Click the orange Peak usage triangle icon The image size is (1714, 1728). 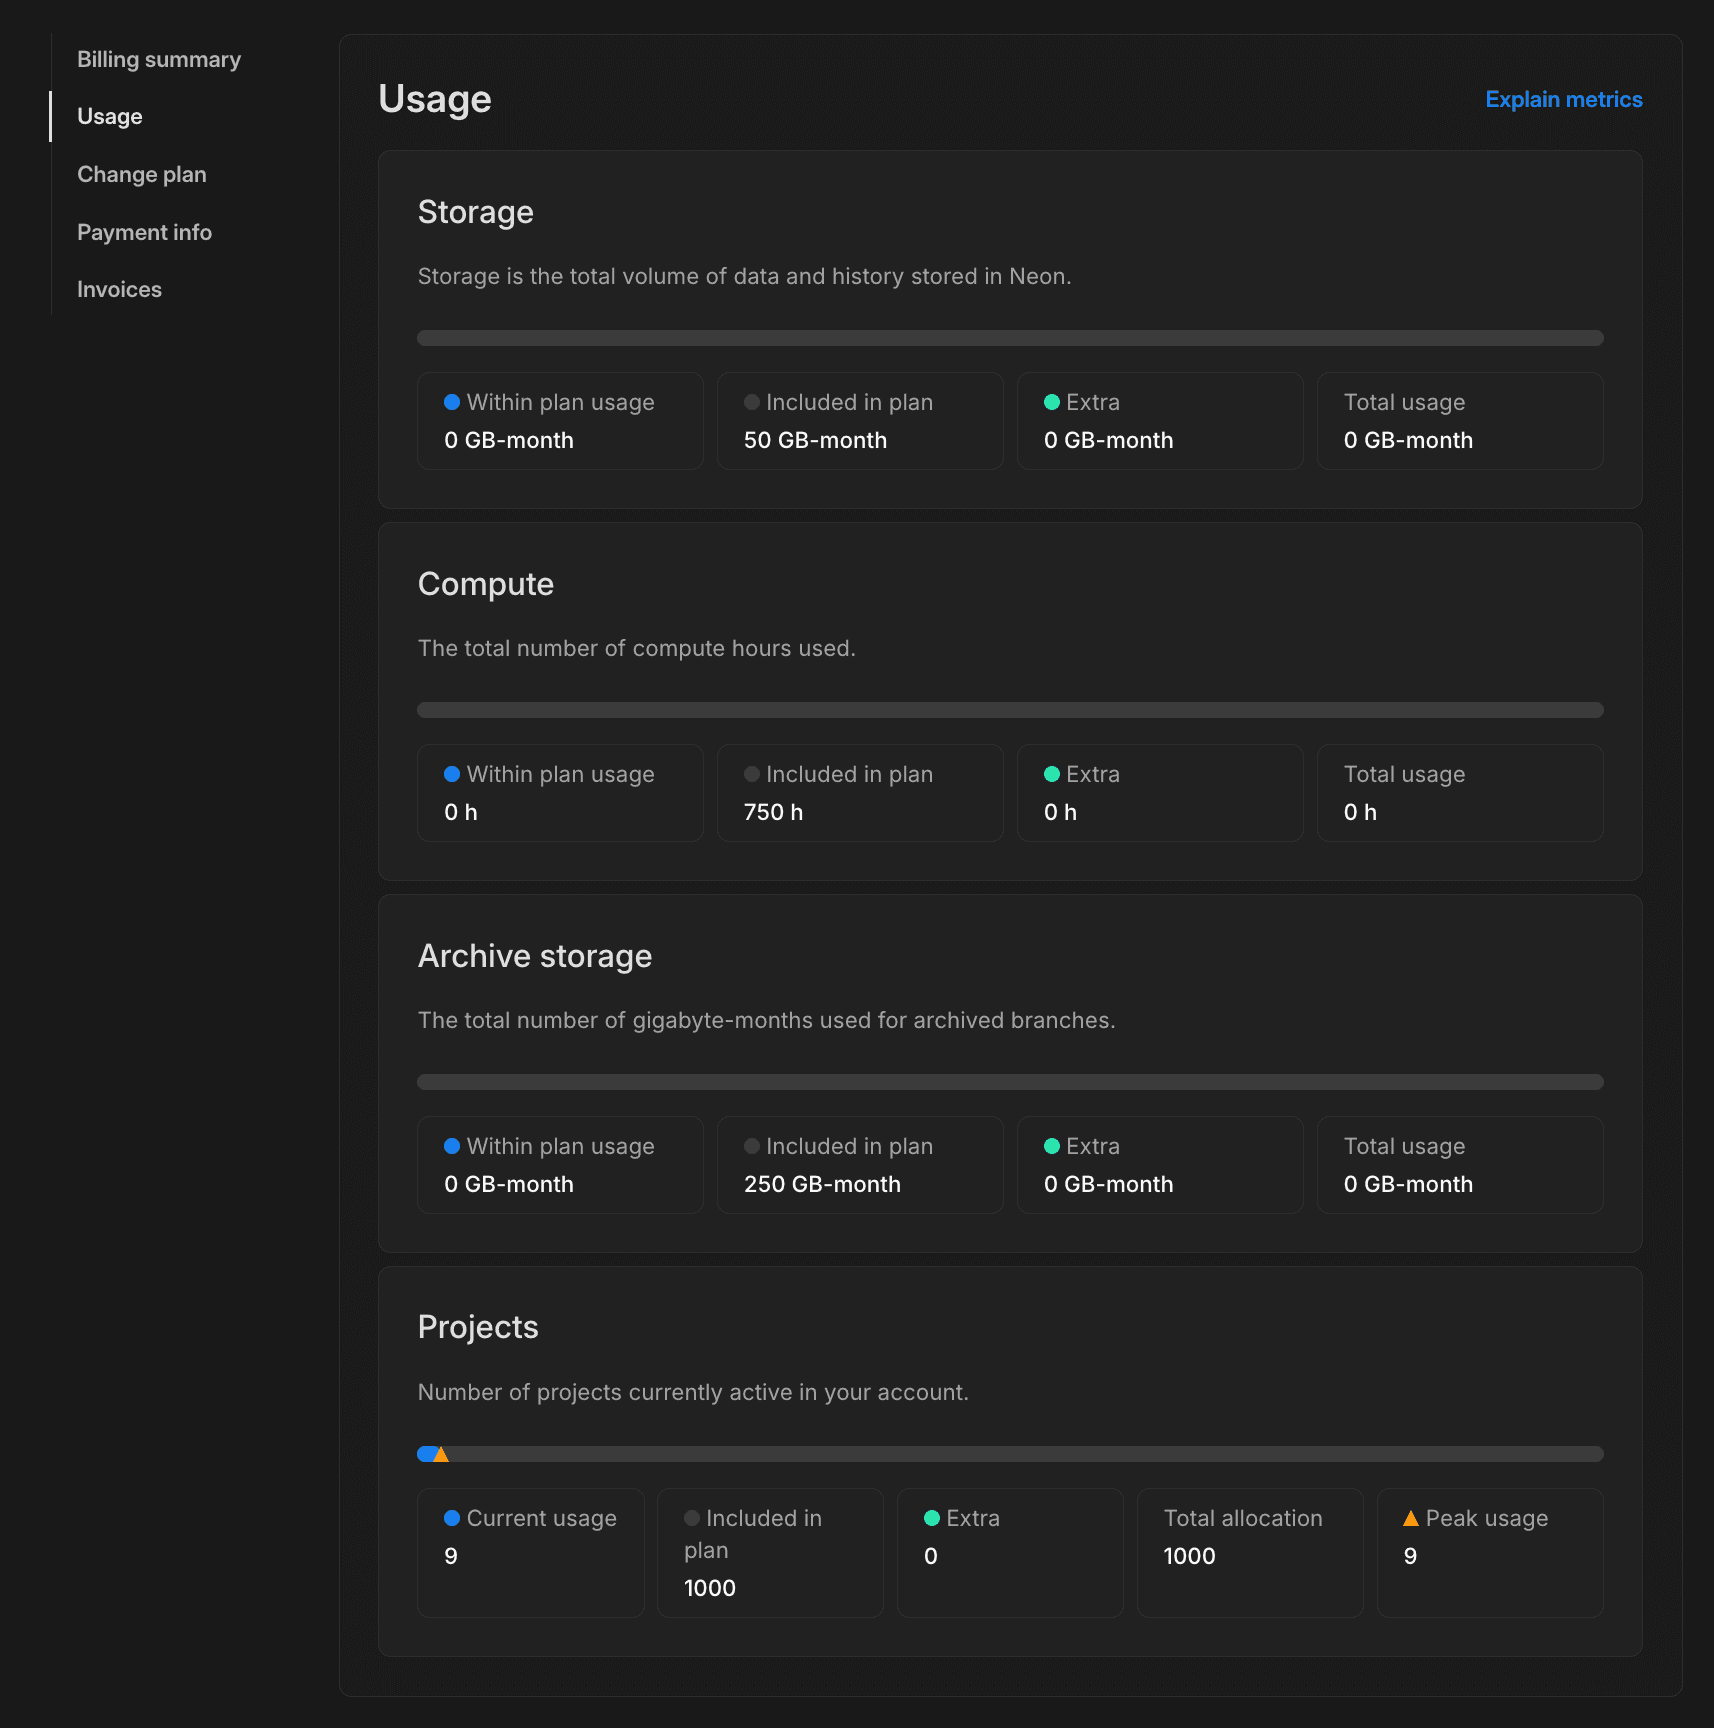(1410, 1518)
